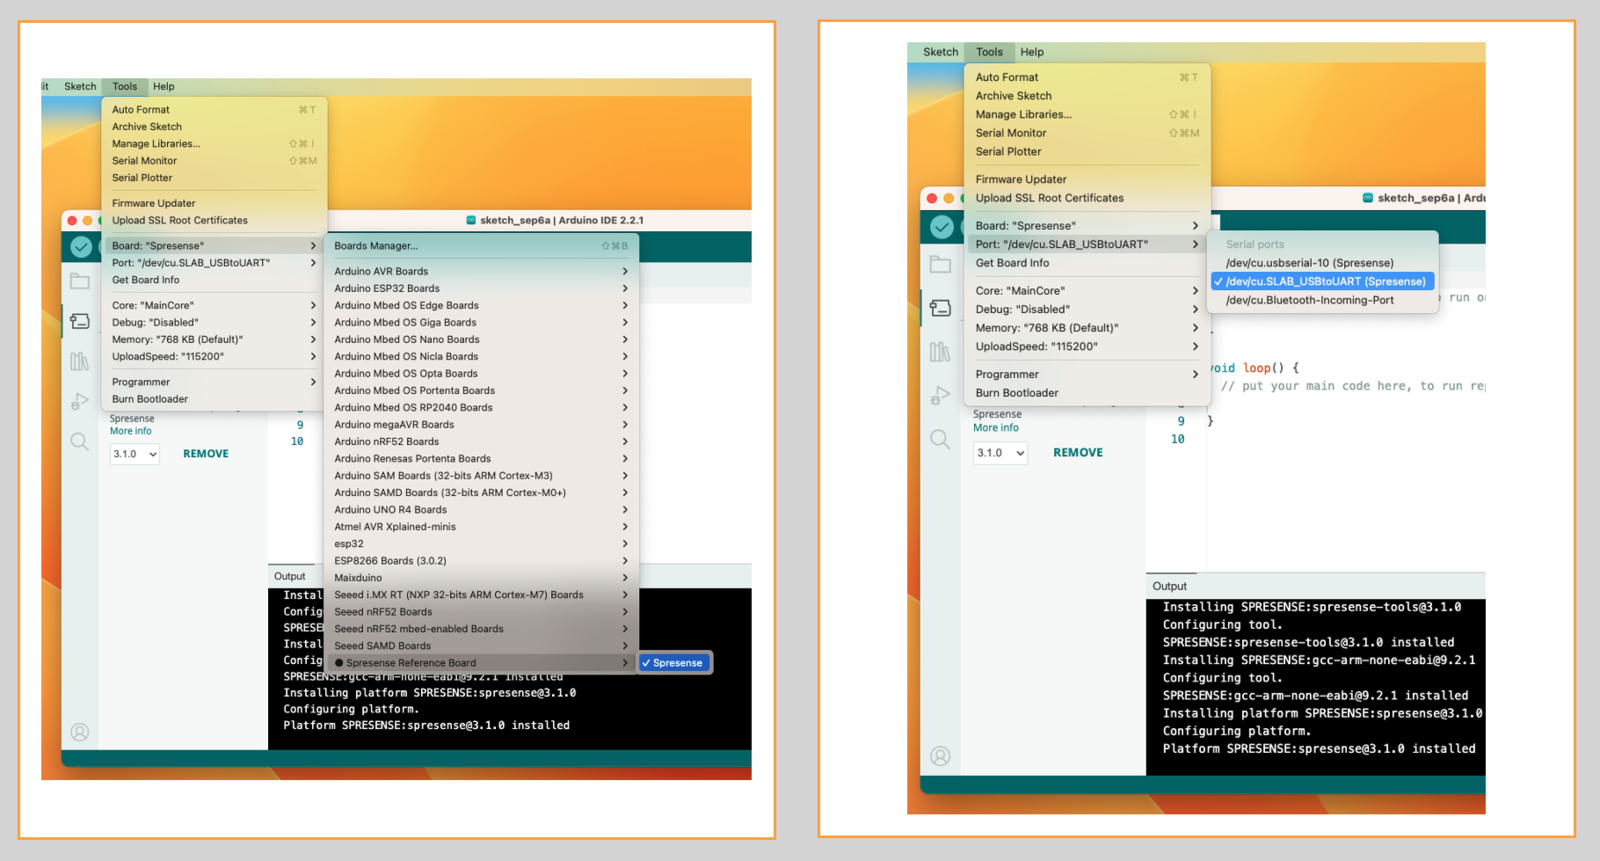The width and height of the screenshot is (1600, 861).
Task: Select Boards Manager... menu entry
Action: [481, 246]
